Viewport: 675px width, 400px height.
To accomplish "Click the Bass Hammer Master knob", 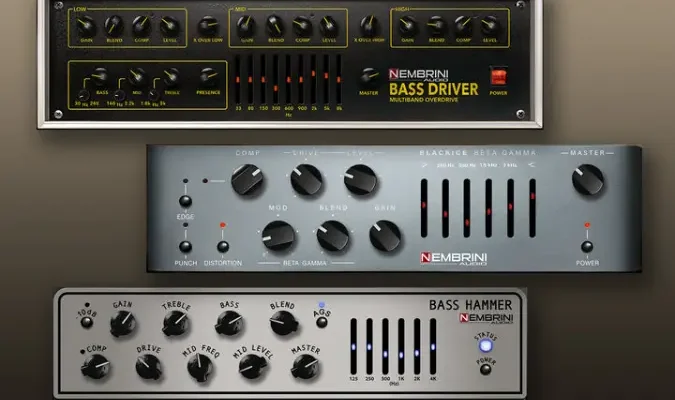I will coord(305,367).
